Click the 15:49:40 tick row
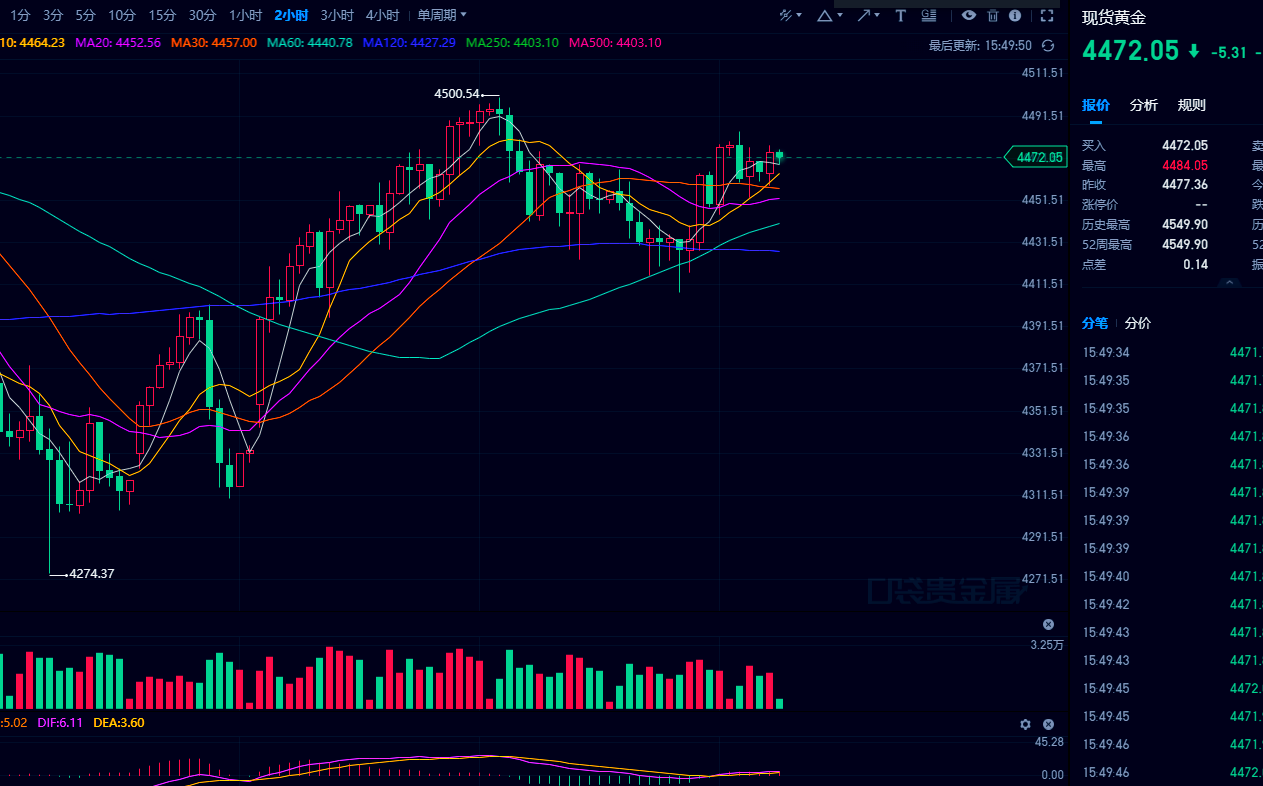1263x786 pixels. pyautogui.click(x=1172, y=576)
